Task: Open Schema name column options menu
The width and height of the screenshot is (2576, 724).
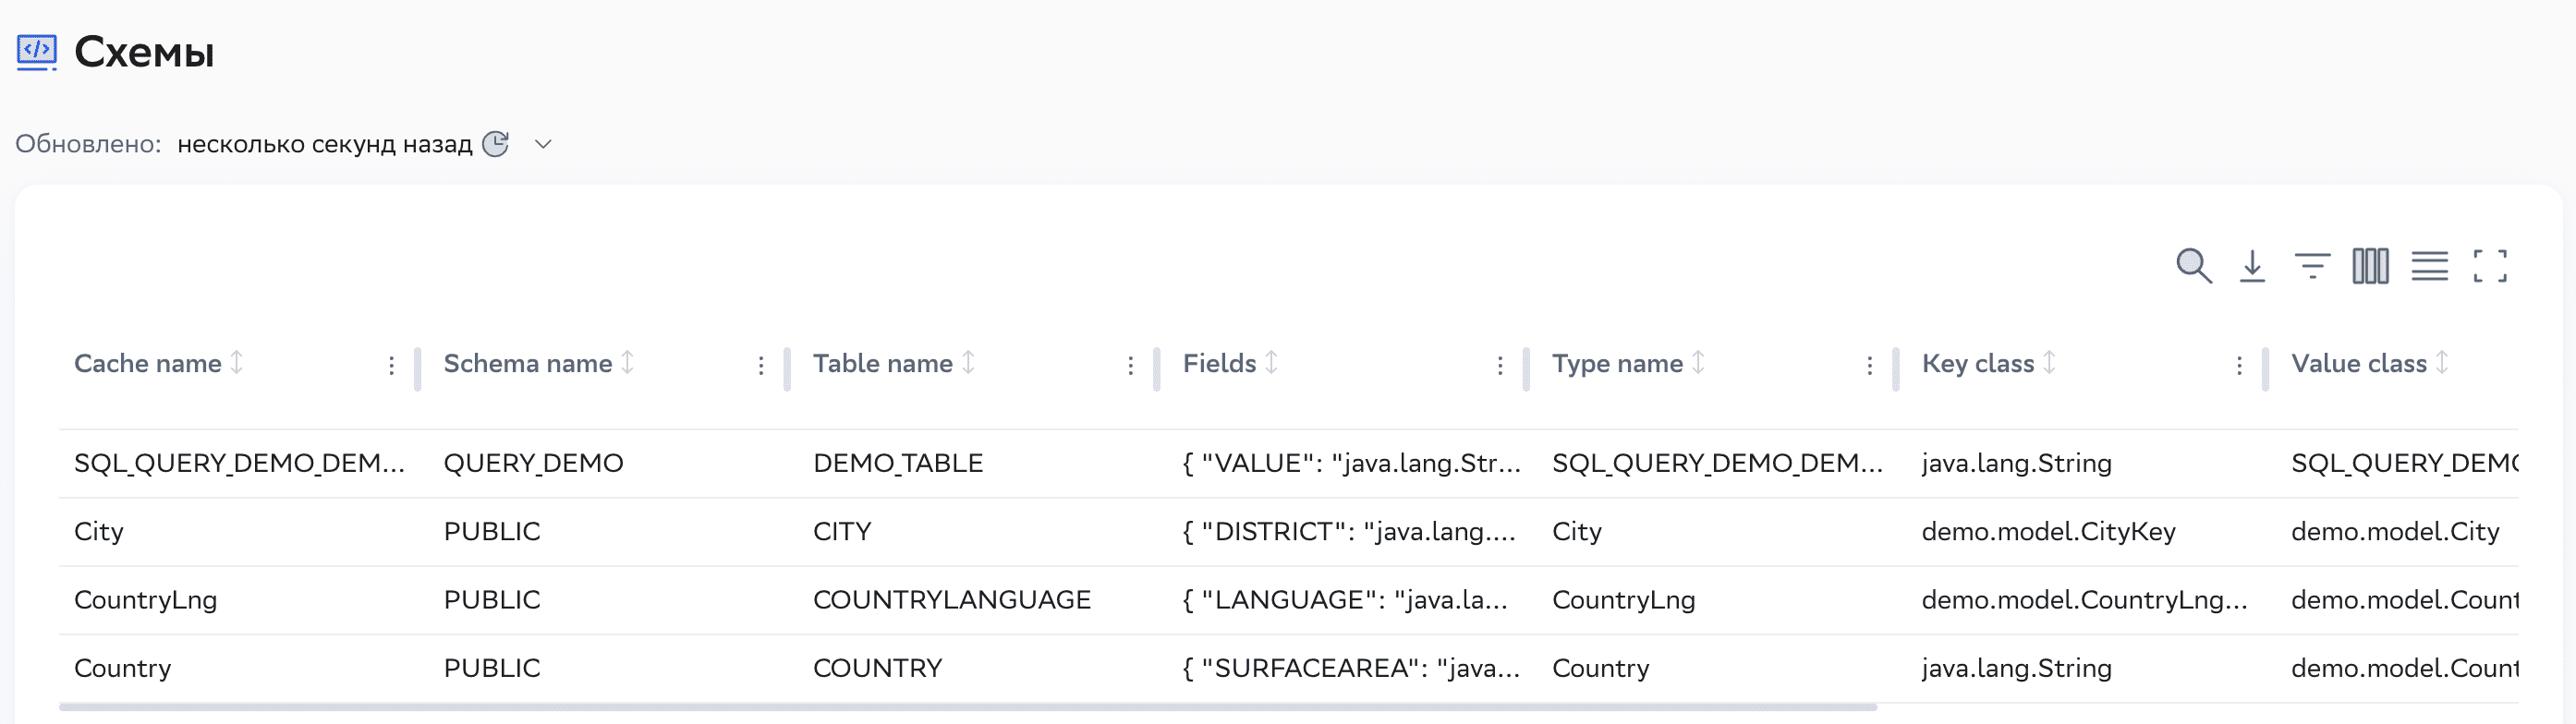Action: (x=761, y=366)
